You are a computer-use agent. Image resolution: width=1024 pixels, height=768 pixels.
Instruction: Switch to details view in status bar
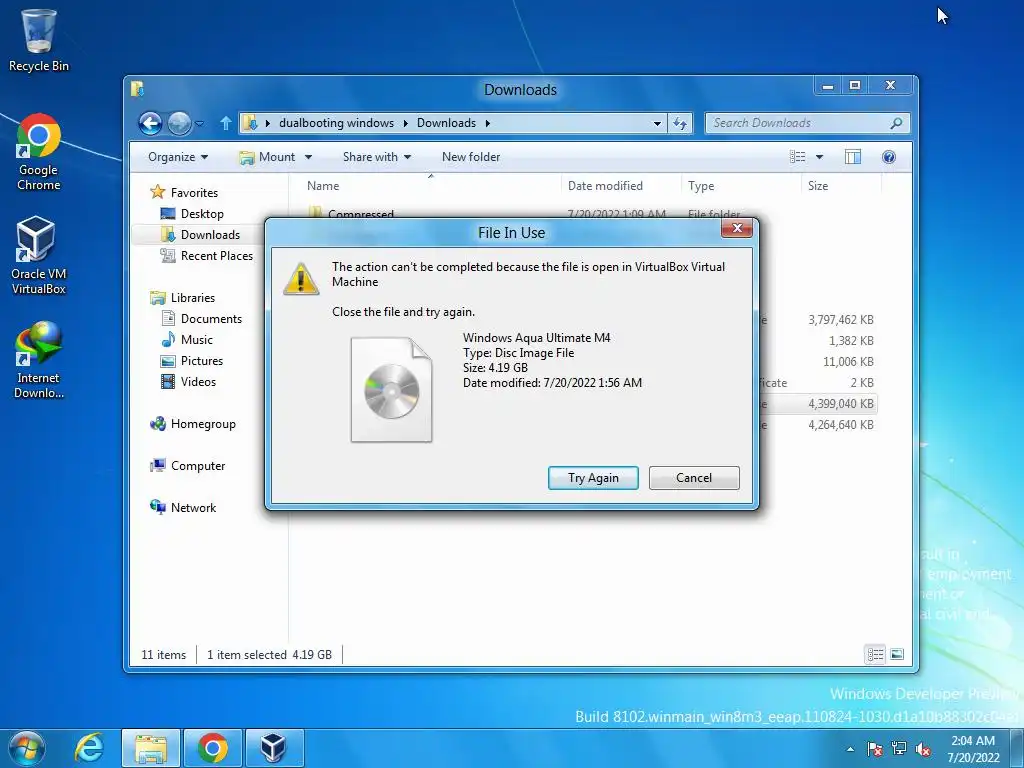(875, 654)
